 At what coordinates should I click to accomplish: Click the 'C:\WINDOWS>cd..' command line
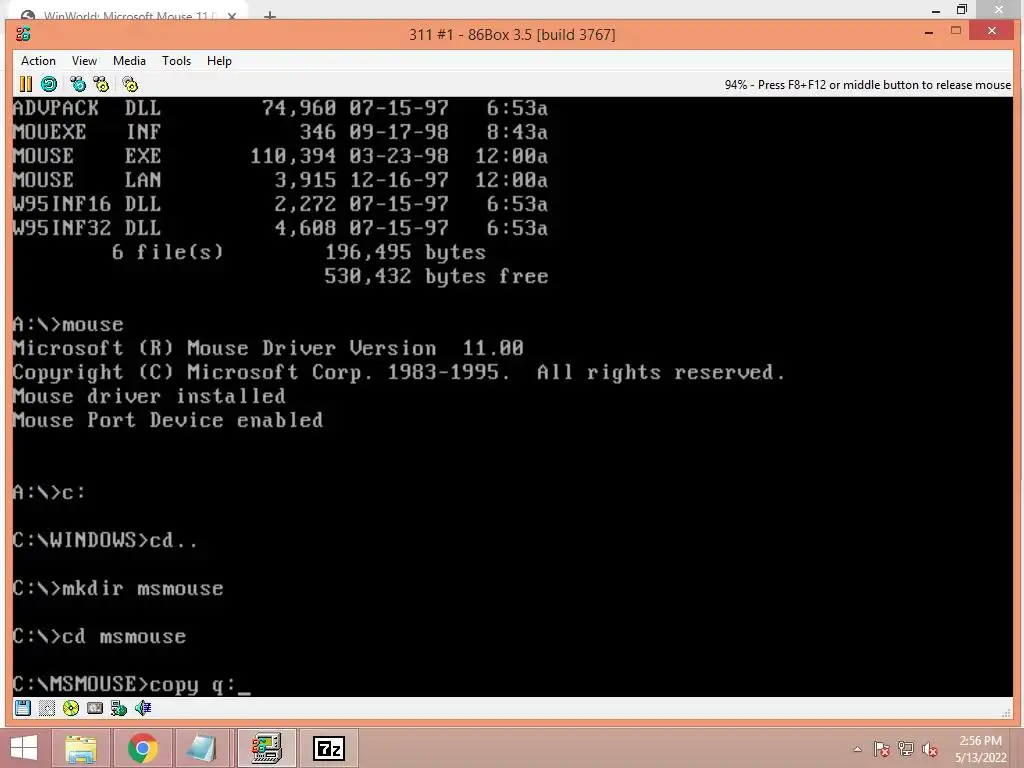click(x=105, y=540)
